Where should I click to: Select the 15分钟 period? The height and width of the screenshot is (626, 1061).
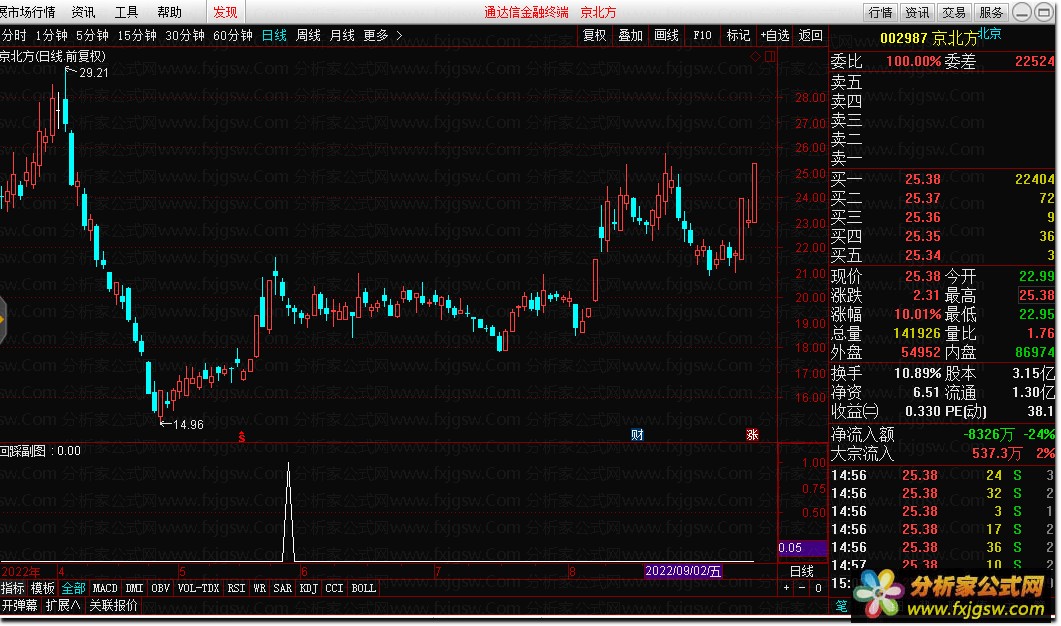point(137,35)
